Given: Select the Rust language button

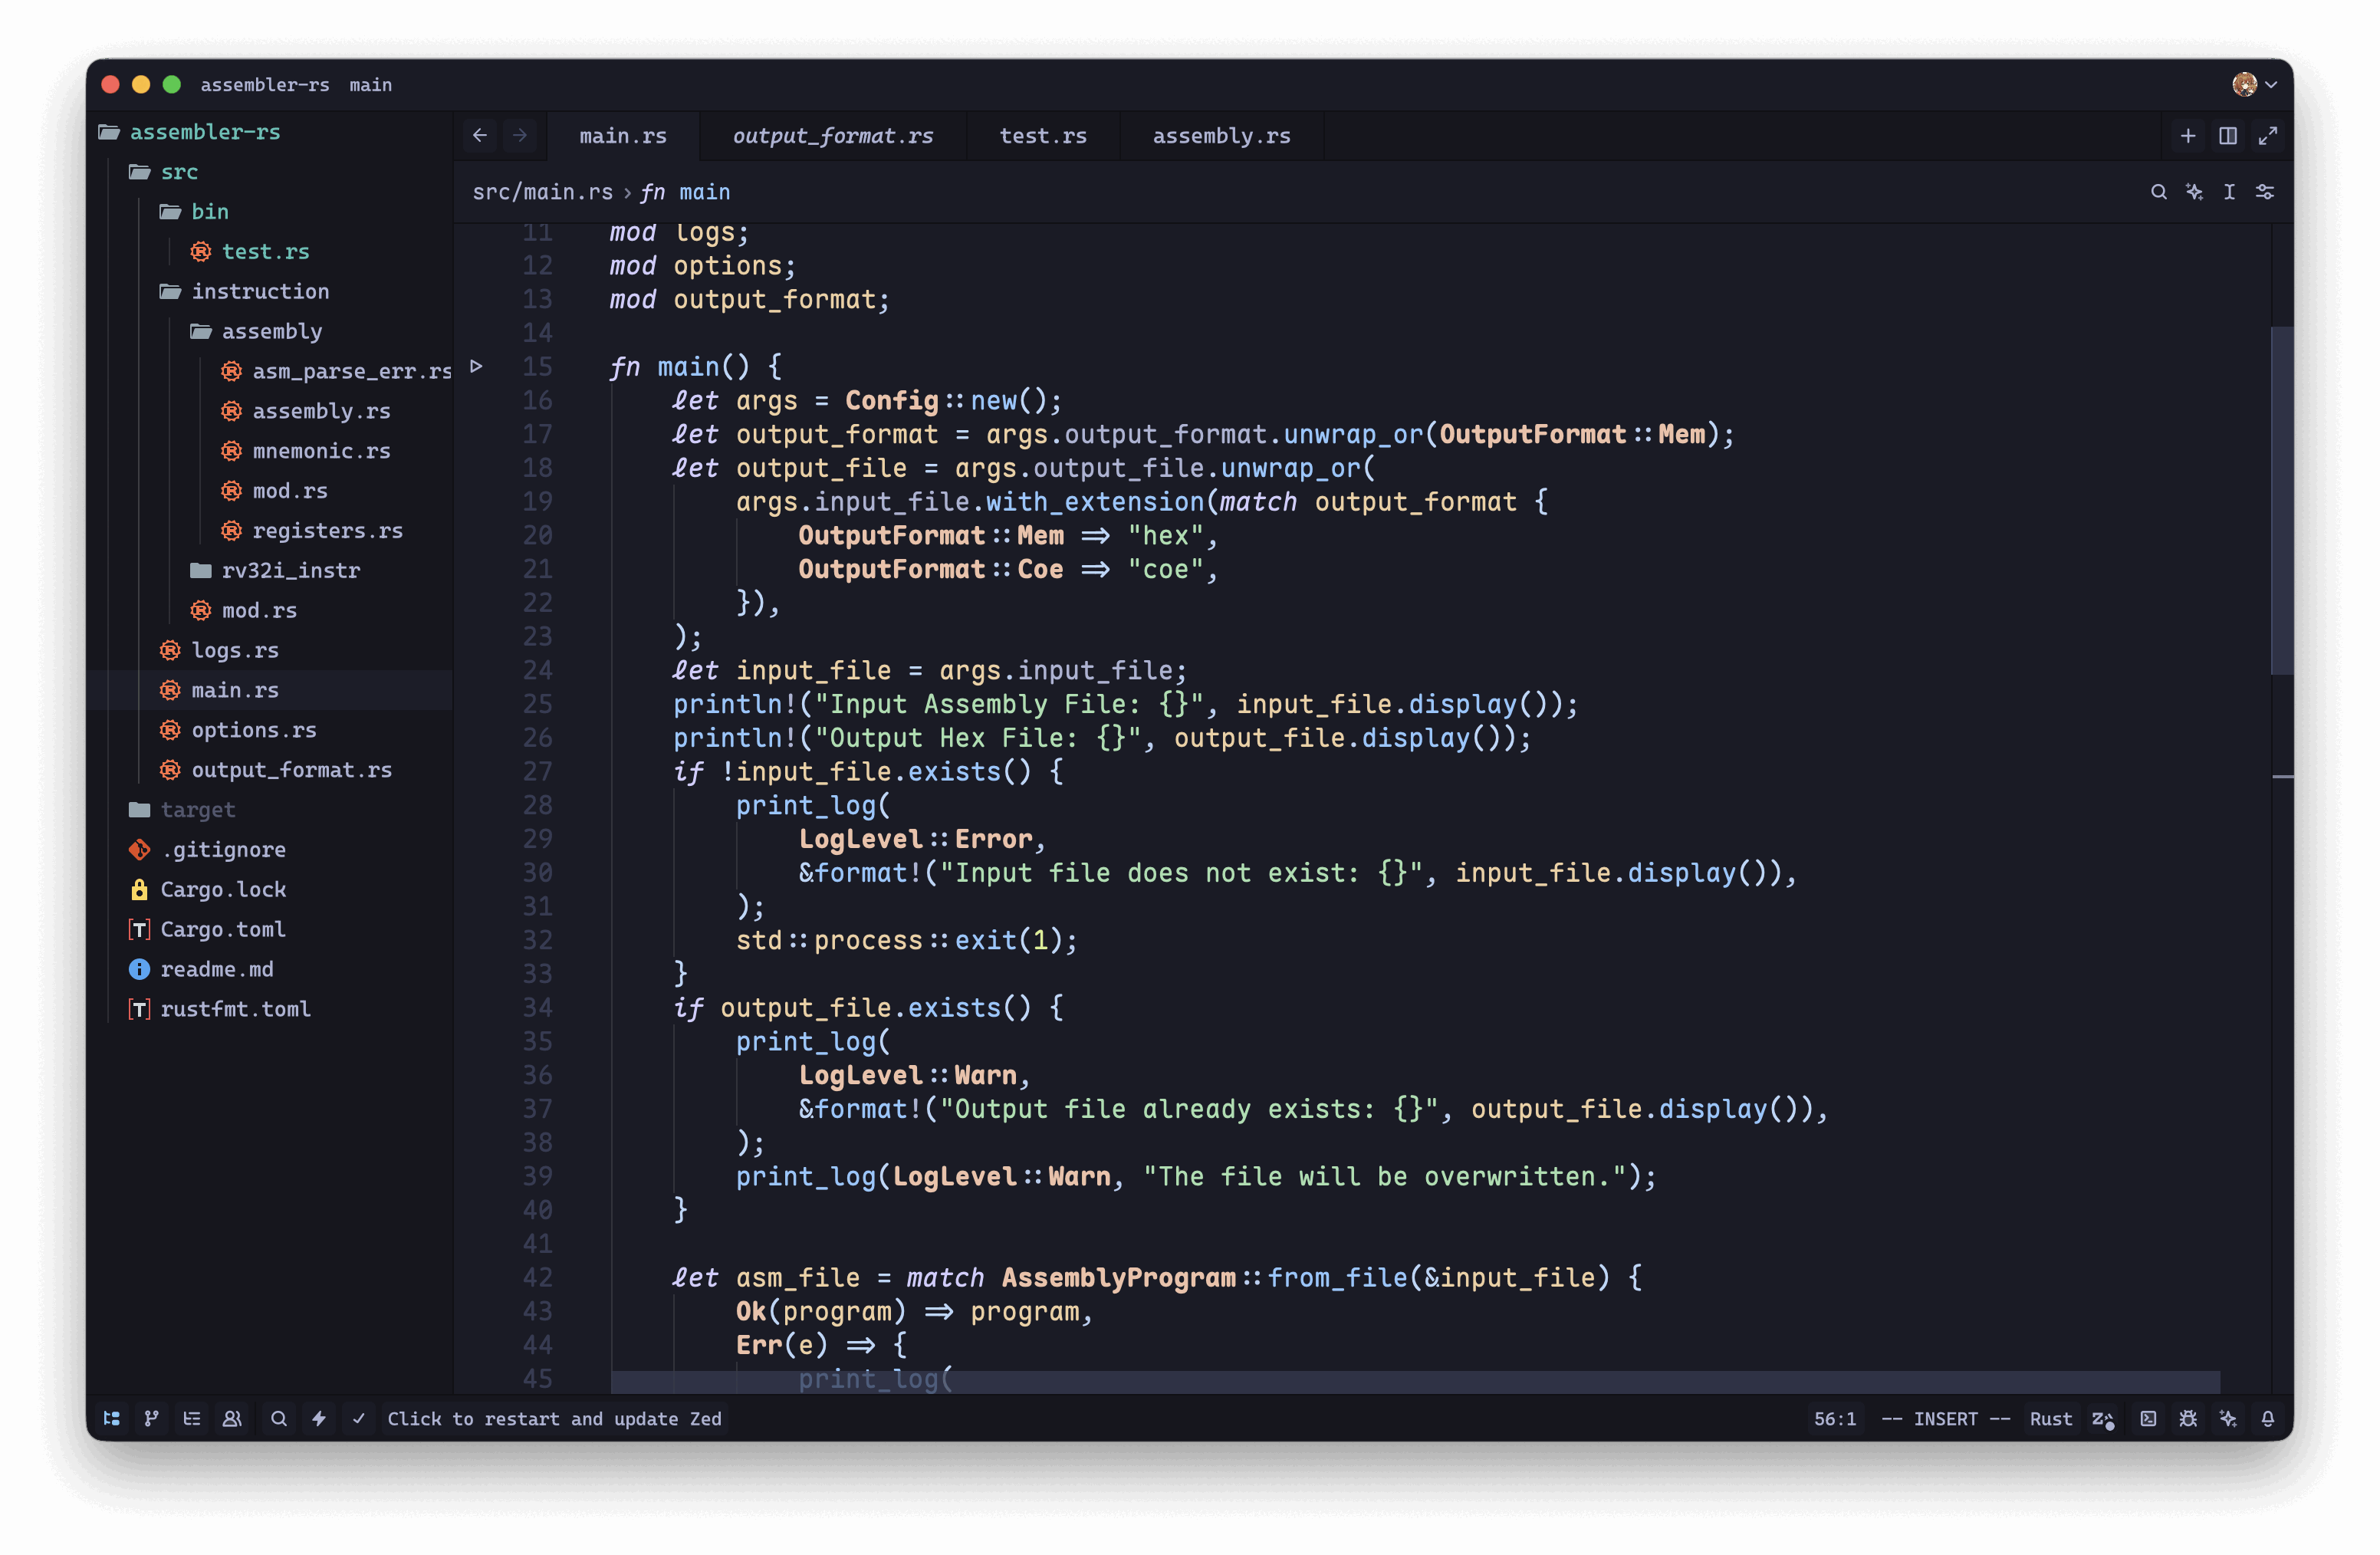Looking at the screenshot, I should click(x=2050, y=1419).
